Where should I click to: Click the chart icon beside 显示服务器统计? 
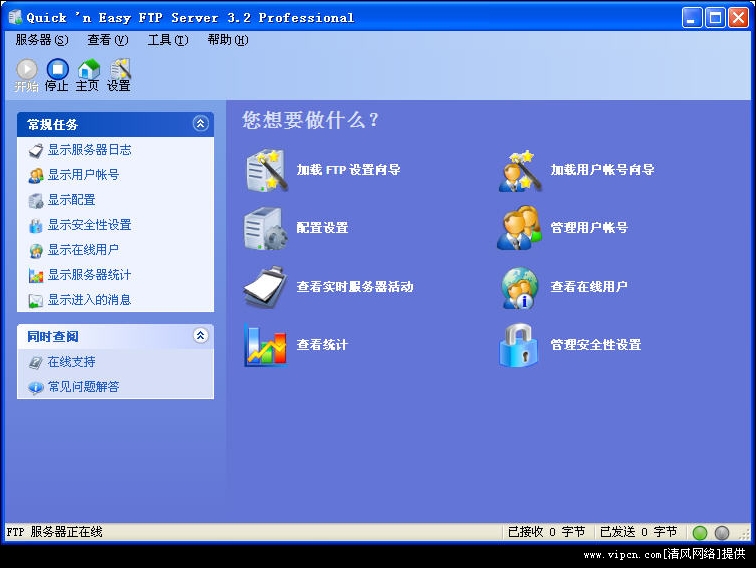[36, 276]
